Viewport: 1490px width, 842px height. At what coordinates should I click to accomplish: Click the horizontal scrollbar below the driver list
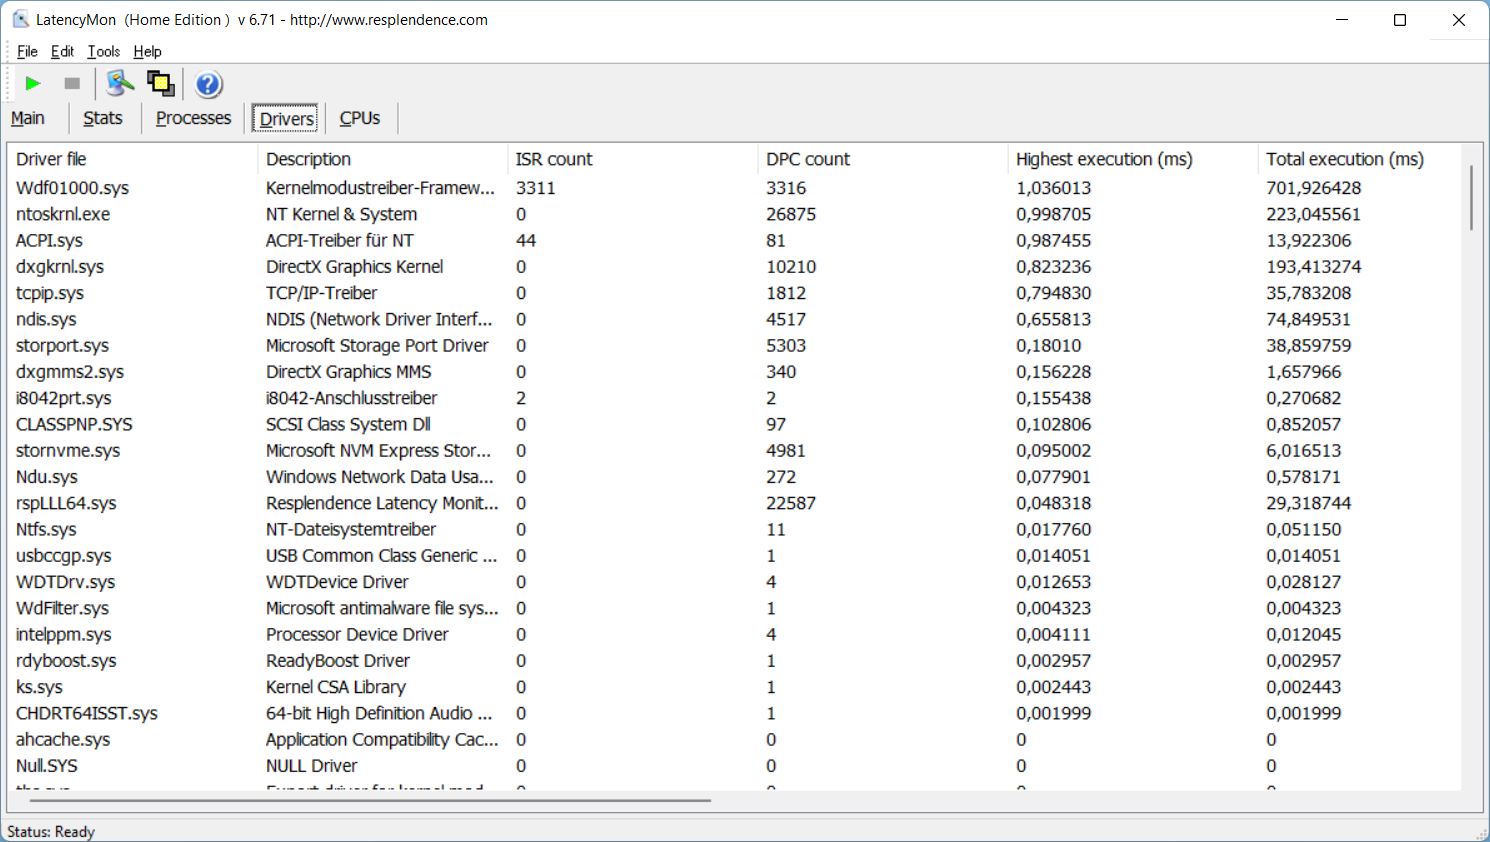pyautogui.click(x=370, y=800)
